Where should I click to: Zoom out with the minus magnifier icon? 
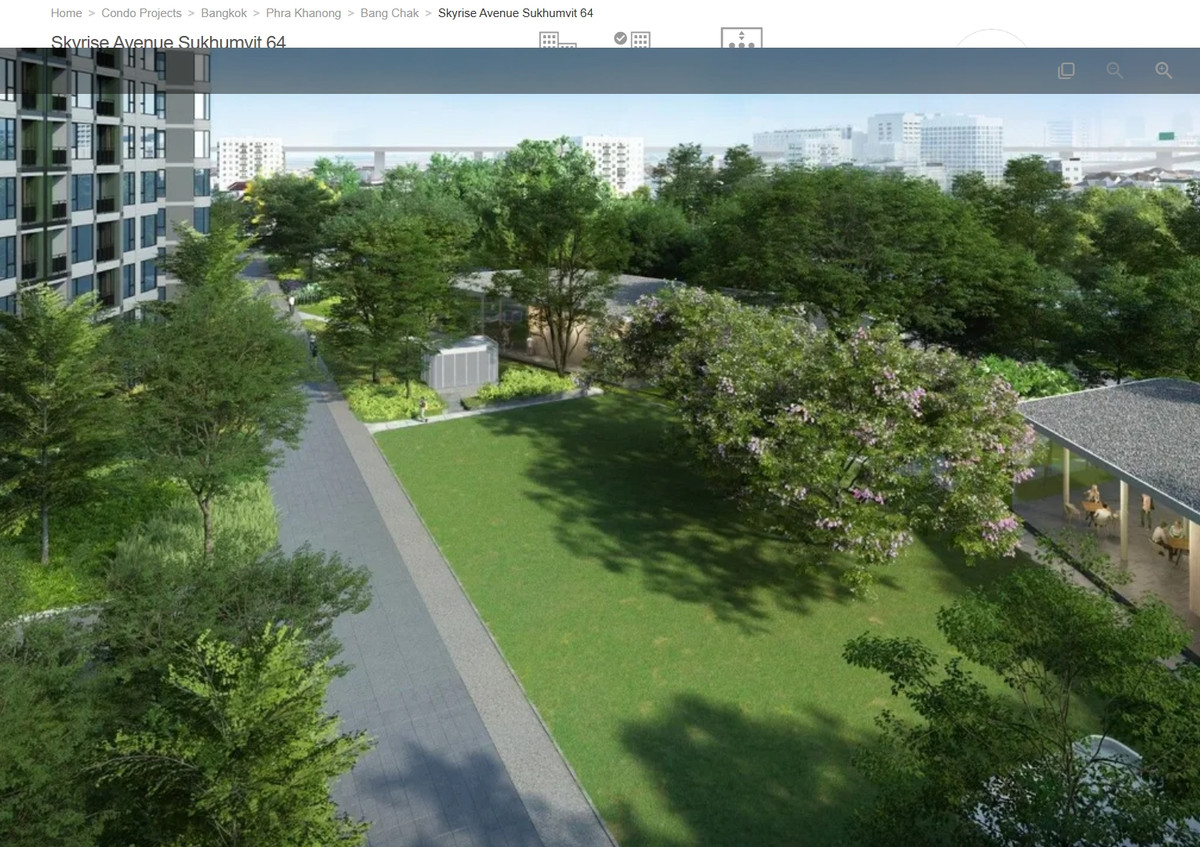click(x=1114, y=70)
